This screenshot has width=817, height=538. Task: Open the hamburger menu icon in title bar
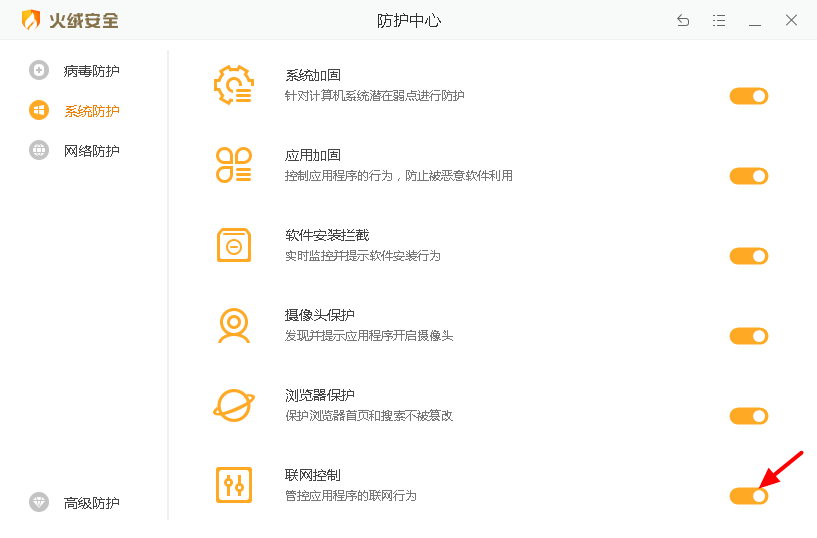tap(719, 20)
